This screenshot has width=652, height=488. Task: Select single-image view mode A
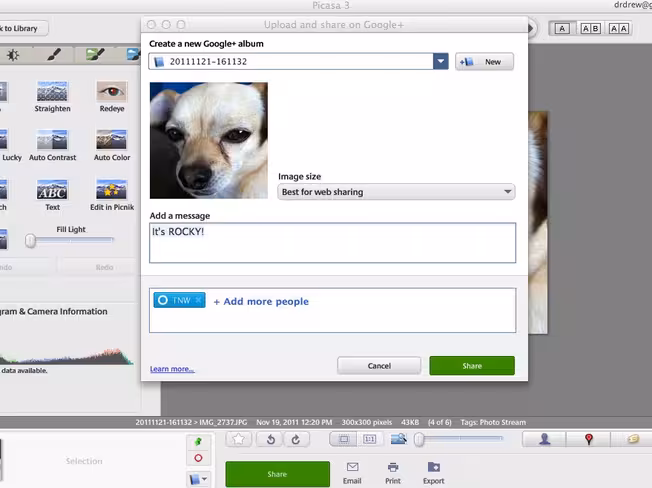point(562,28)
